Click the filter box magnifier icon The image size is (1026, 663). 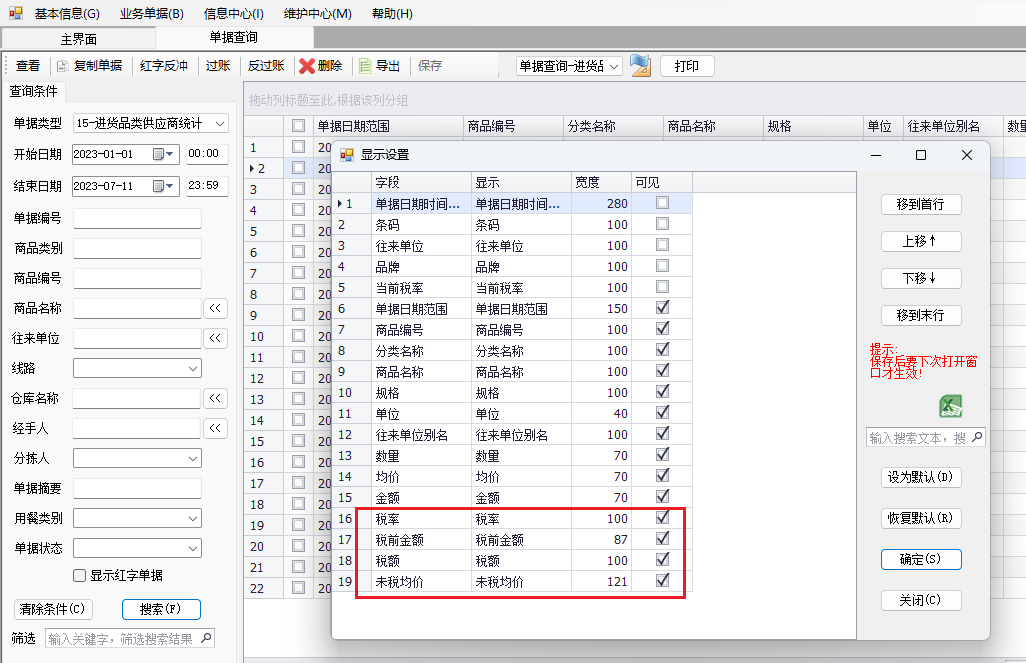(x=206, y=638)
